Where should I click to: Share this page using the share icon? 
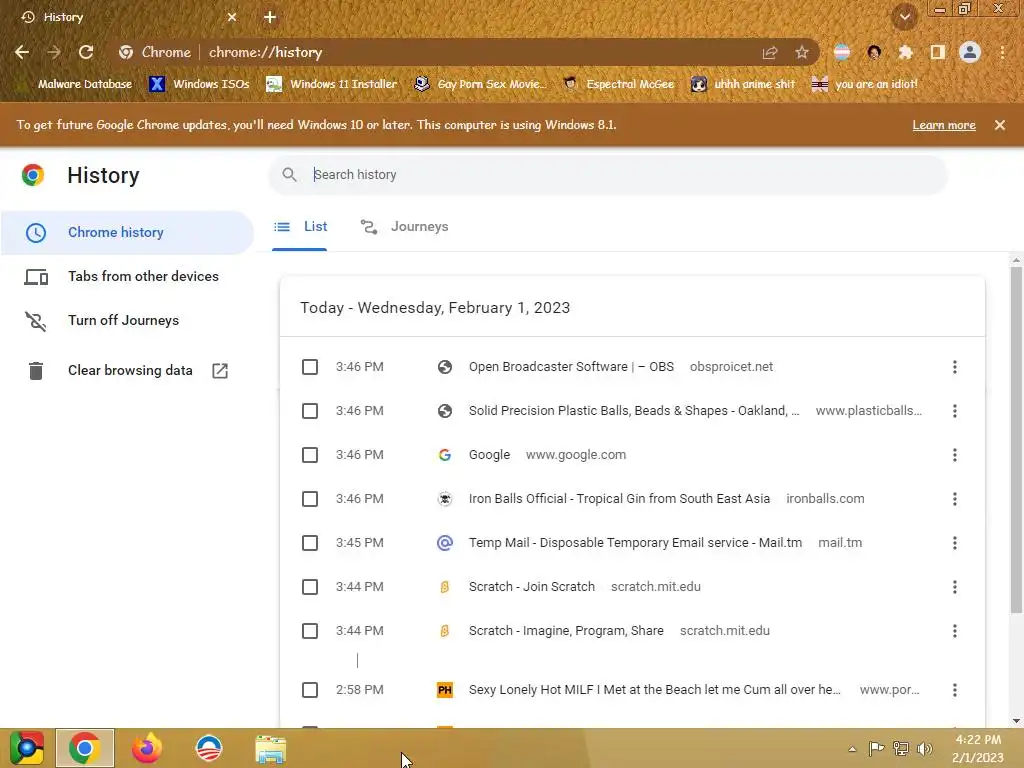(770, 53)
